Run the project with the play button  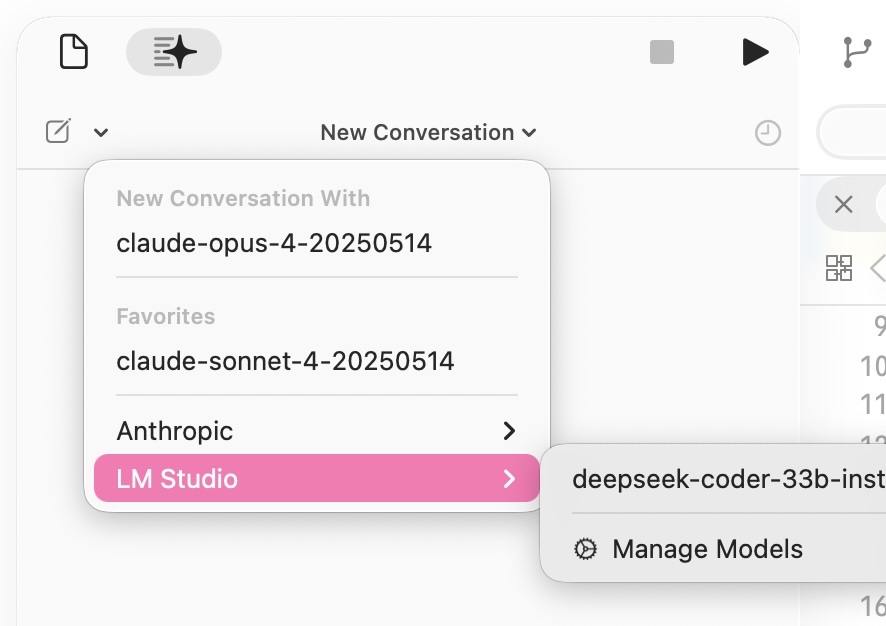pos(755,52)
